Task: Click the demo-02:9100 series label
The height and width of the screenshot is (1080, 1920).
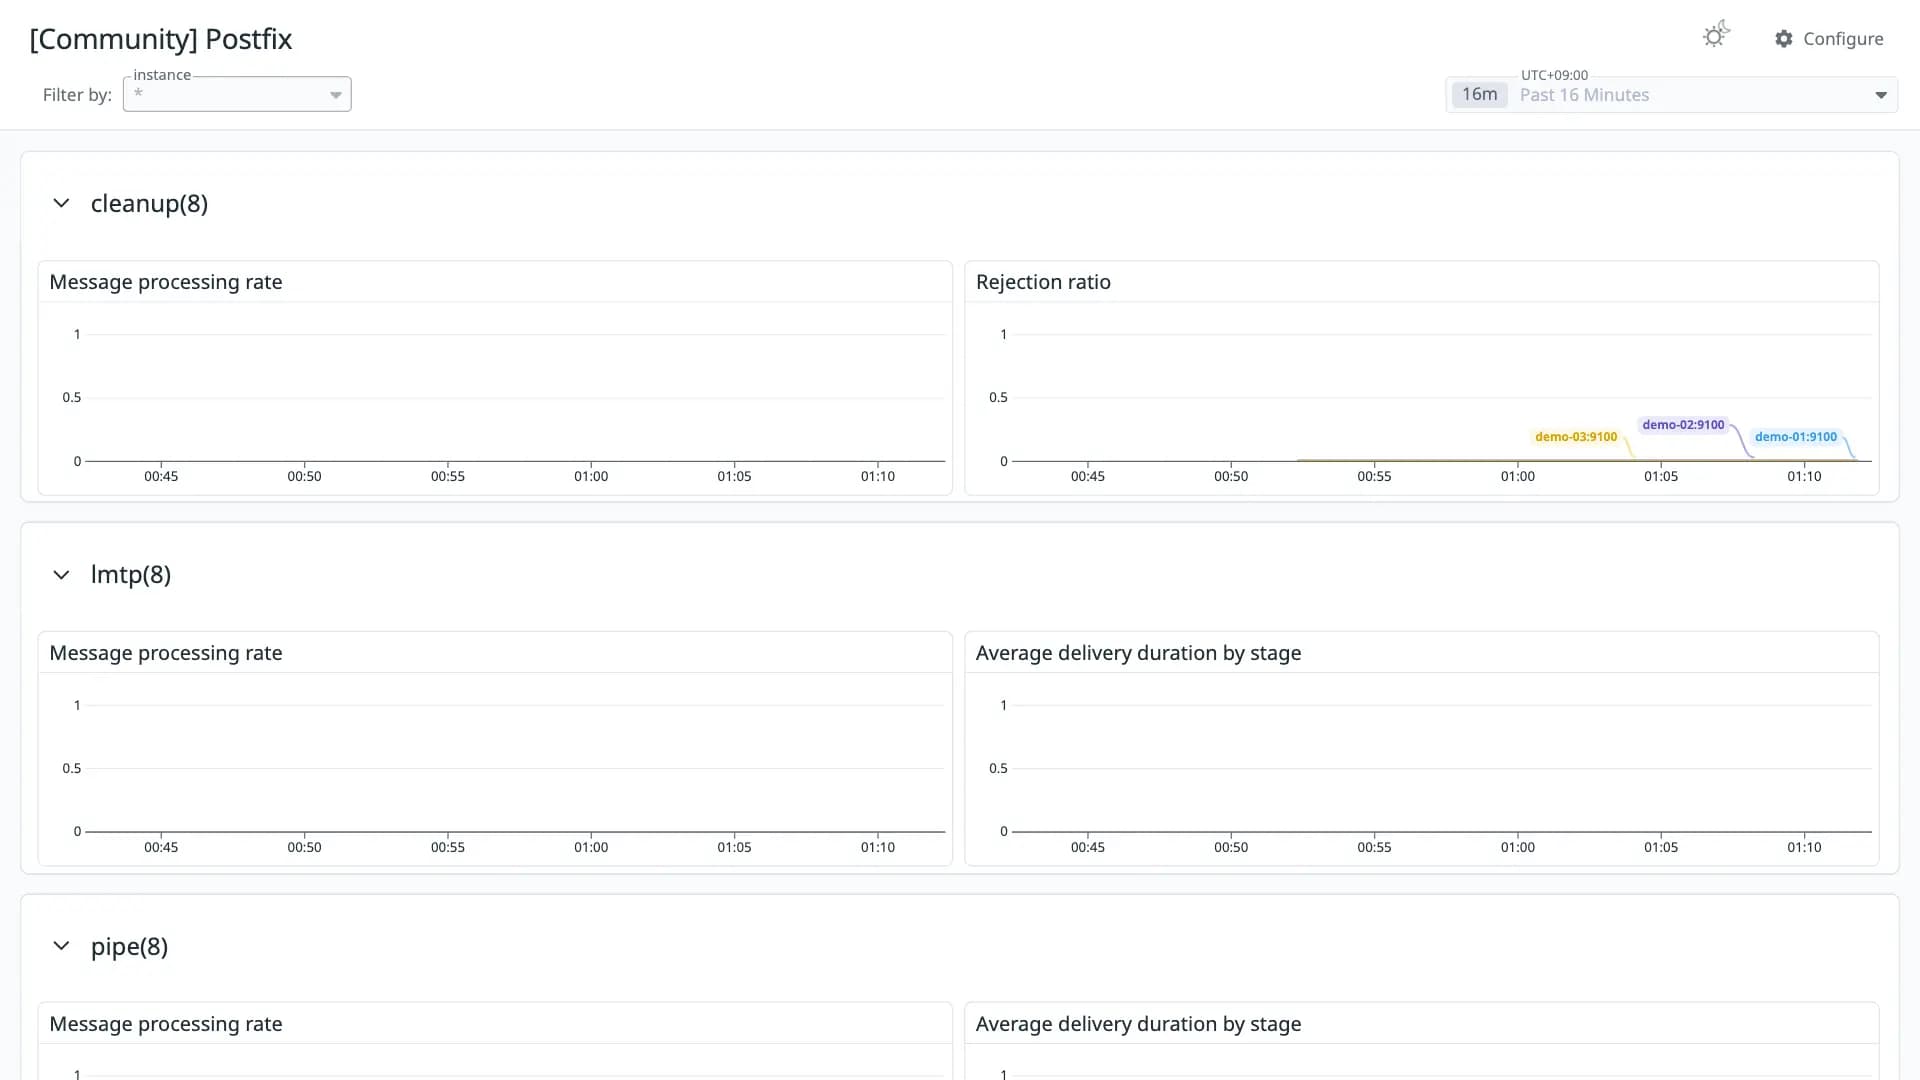Action: [x=1683, y=425]
